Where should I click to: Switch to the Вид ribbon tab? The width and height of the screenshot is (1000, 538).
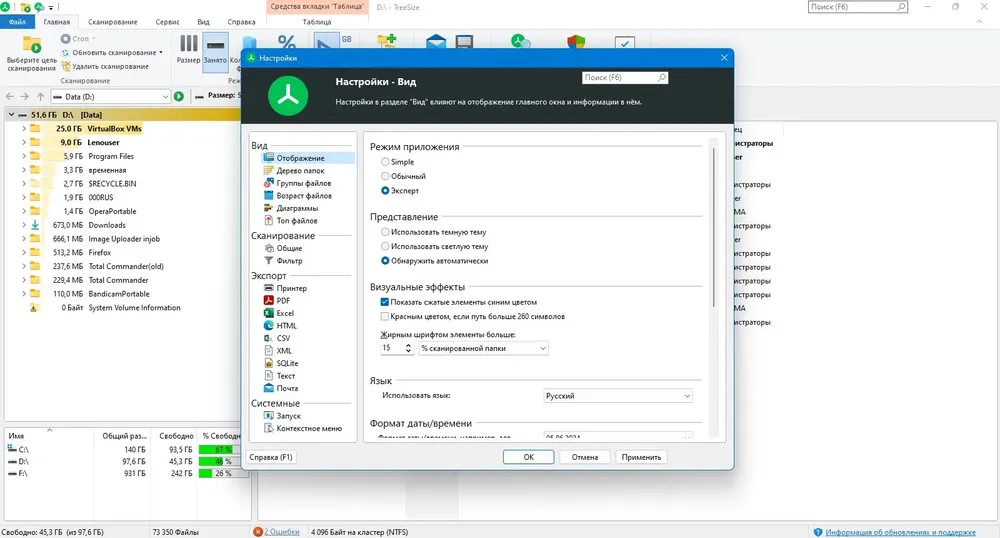pyautogui.click(x=203, y=22)
